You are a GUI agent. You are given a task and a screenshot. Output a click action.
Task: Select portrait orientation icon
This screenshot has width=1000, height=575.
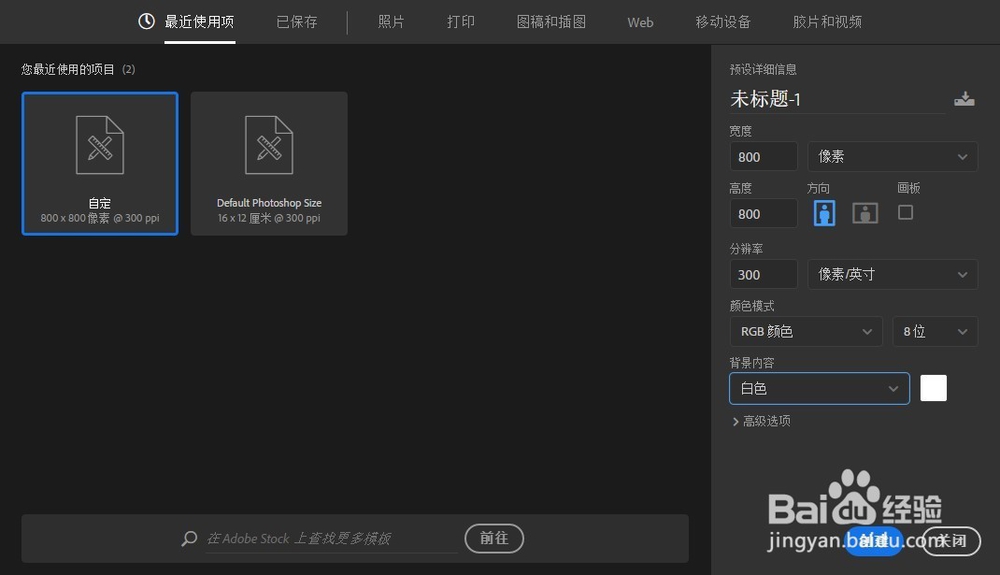[824, 213]
